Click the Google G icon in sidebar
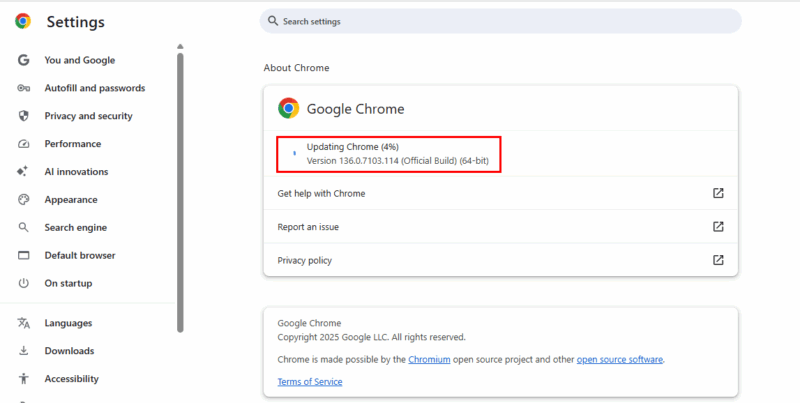 click(x=23, y=60)
